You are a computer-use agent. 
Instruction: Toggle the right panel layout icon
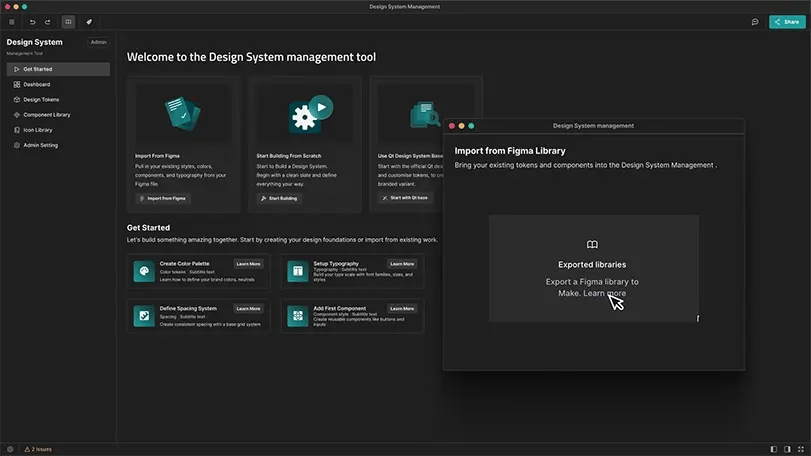787,449
